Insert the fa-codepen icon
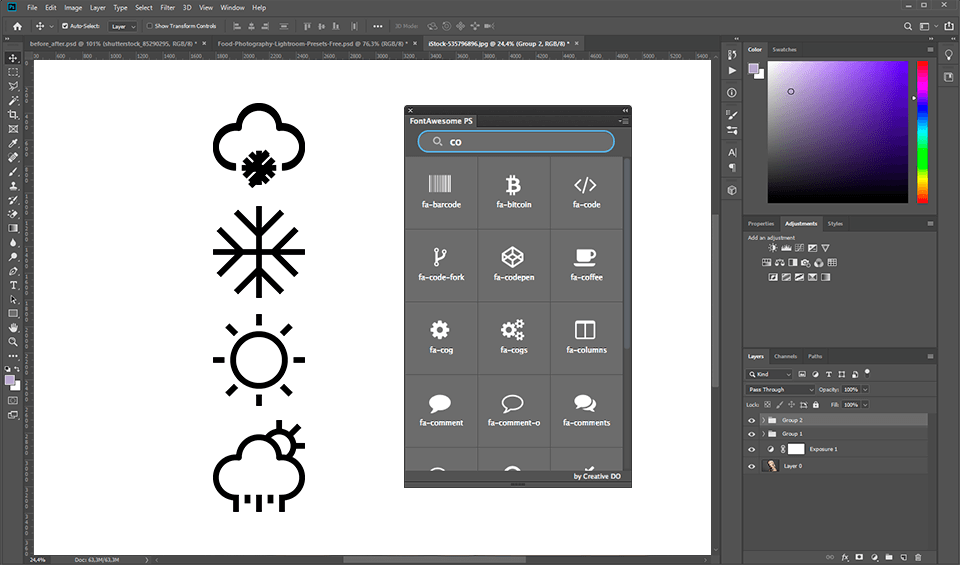The height and width of the screenshot is (565, 960). click(x=514, y=265)
